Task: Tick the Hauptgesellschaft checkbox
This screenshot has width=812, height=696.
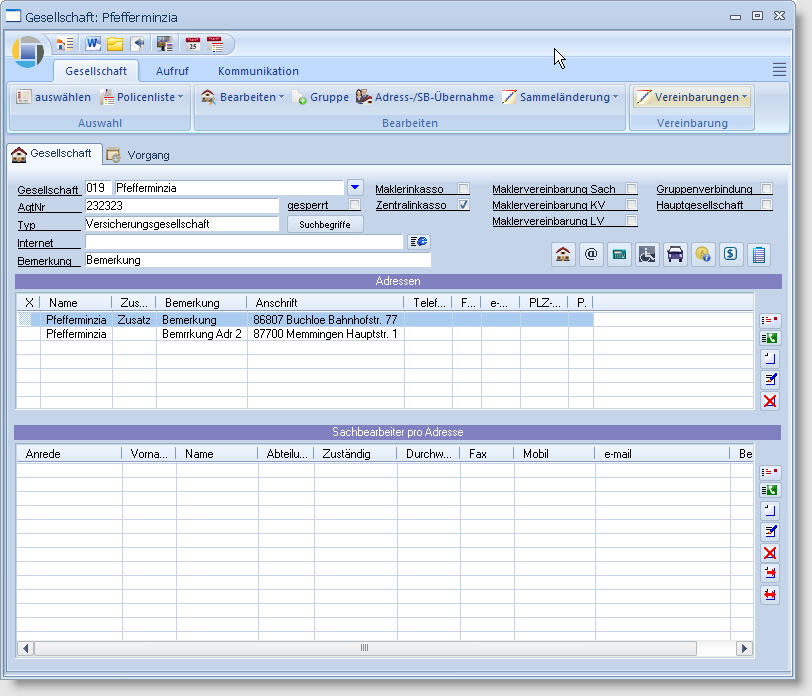Action: 766,205
